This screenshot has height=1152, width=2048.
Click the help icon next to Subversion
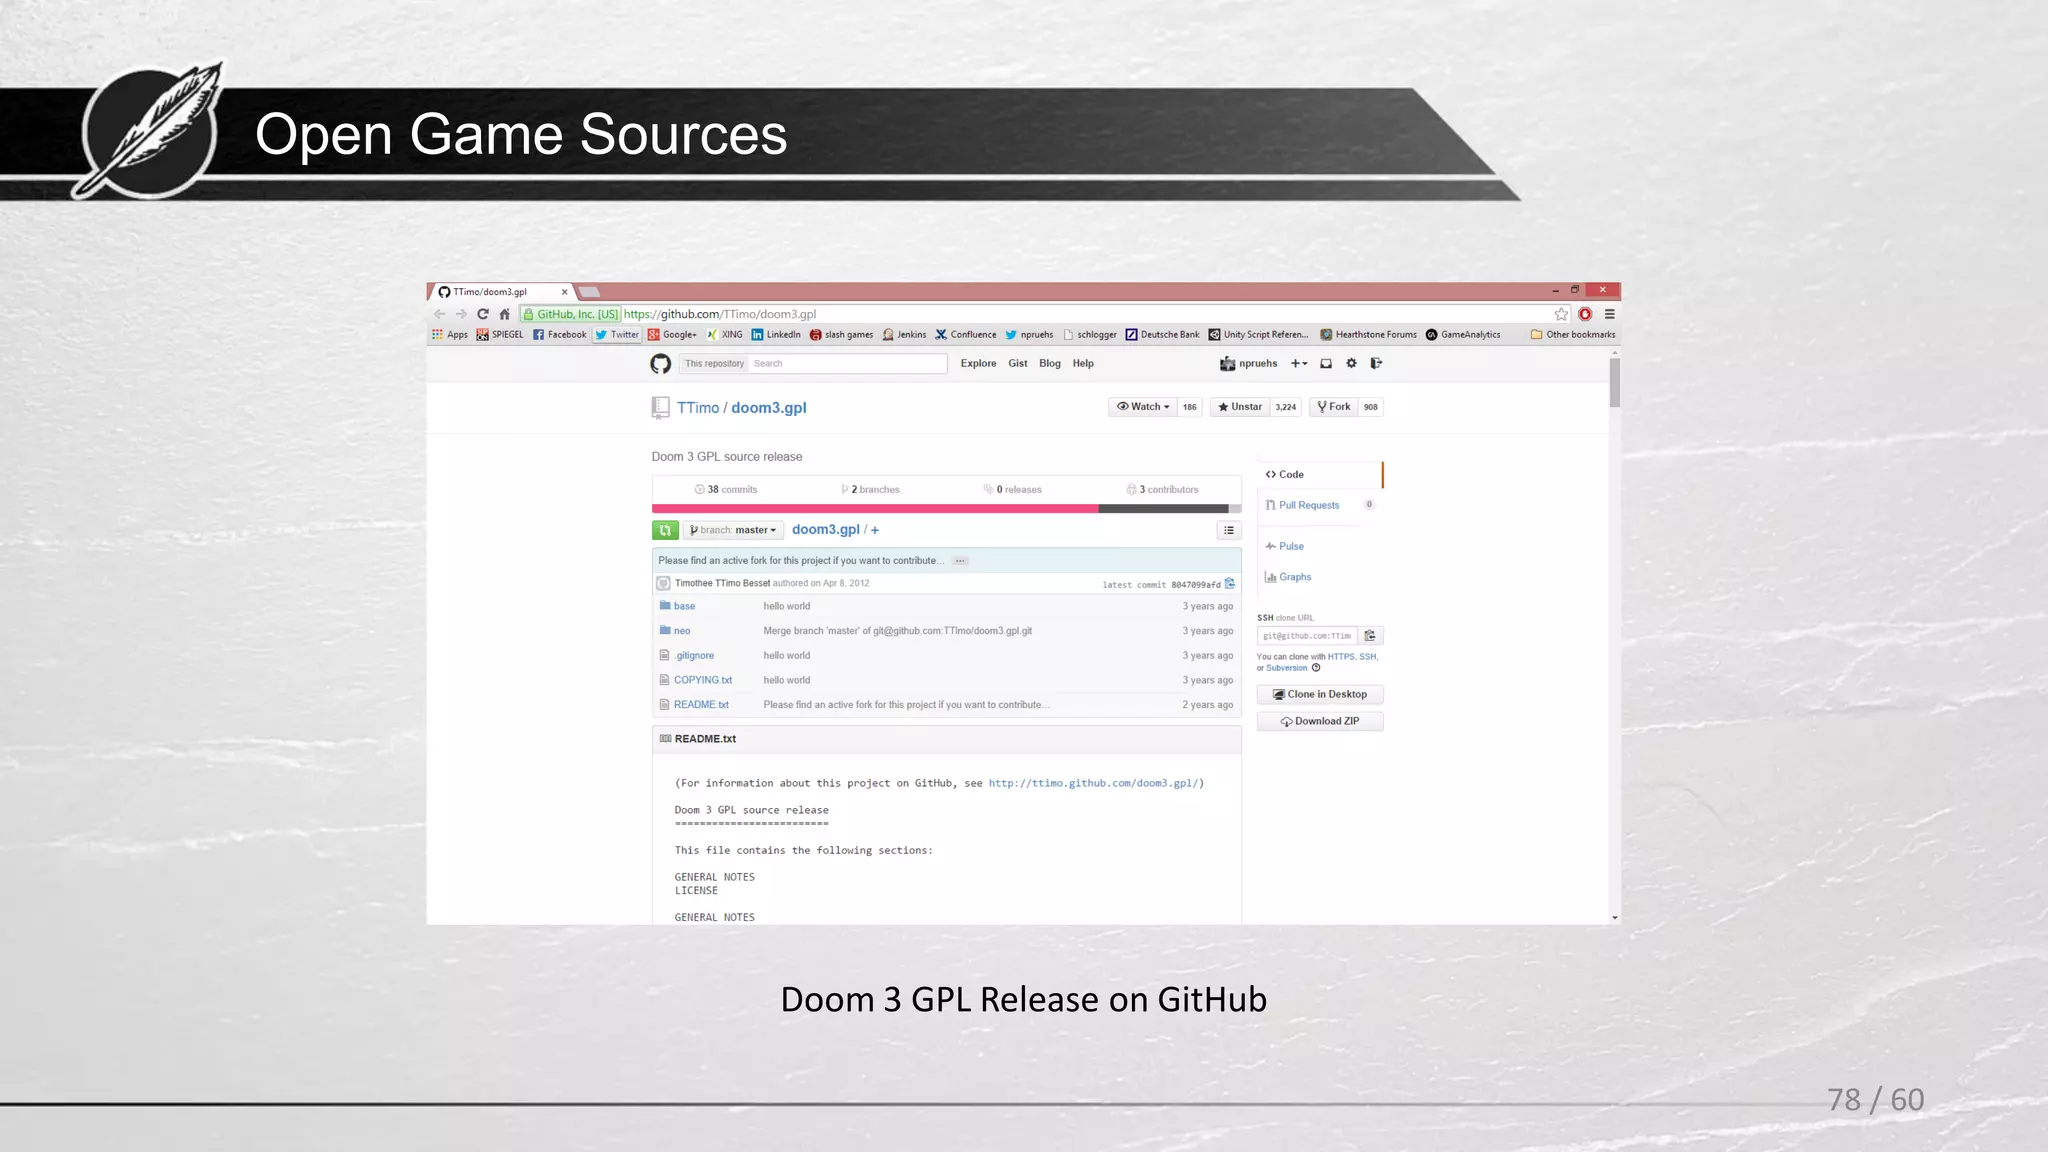pos(1316,668)
